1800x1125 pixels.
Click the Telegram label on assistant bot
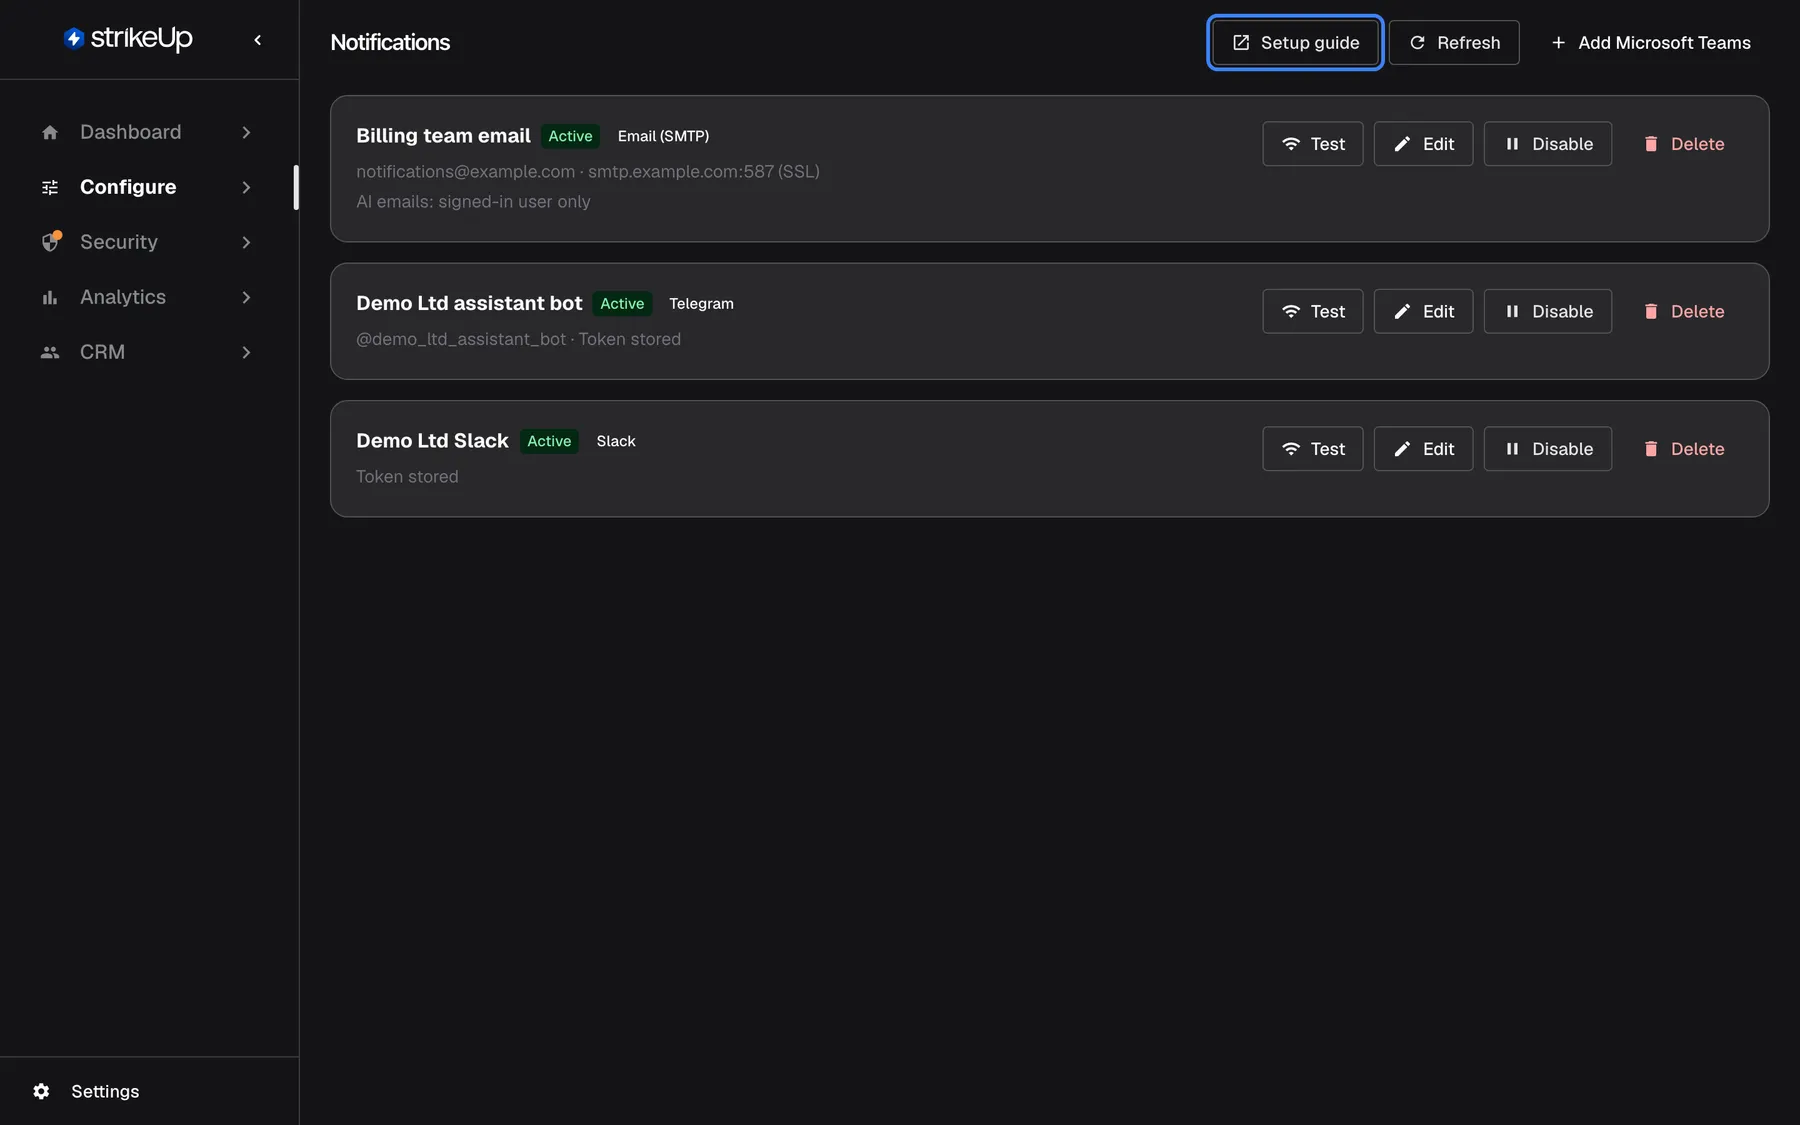701,303
